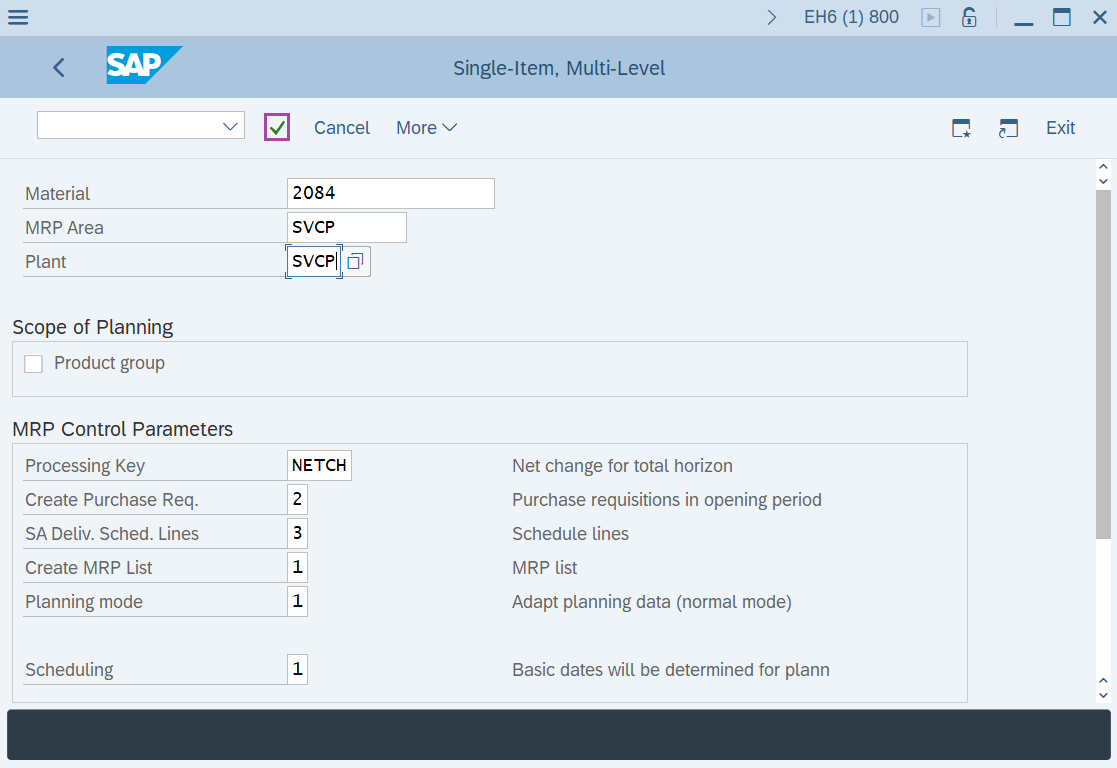Confirm entries with the green checkmark icon
This screenshot has width=1117, height=768.
click(x=276, y=127)
